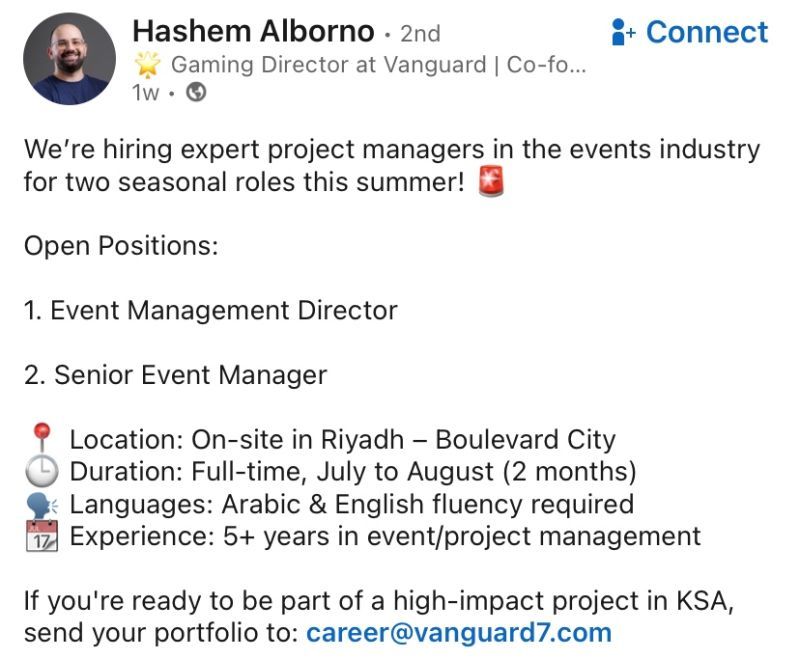
Task: Click the Connect button
Action: coord(689,32)
